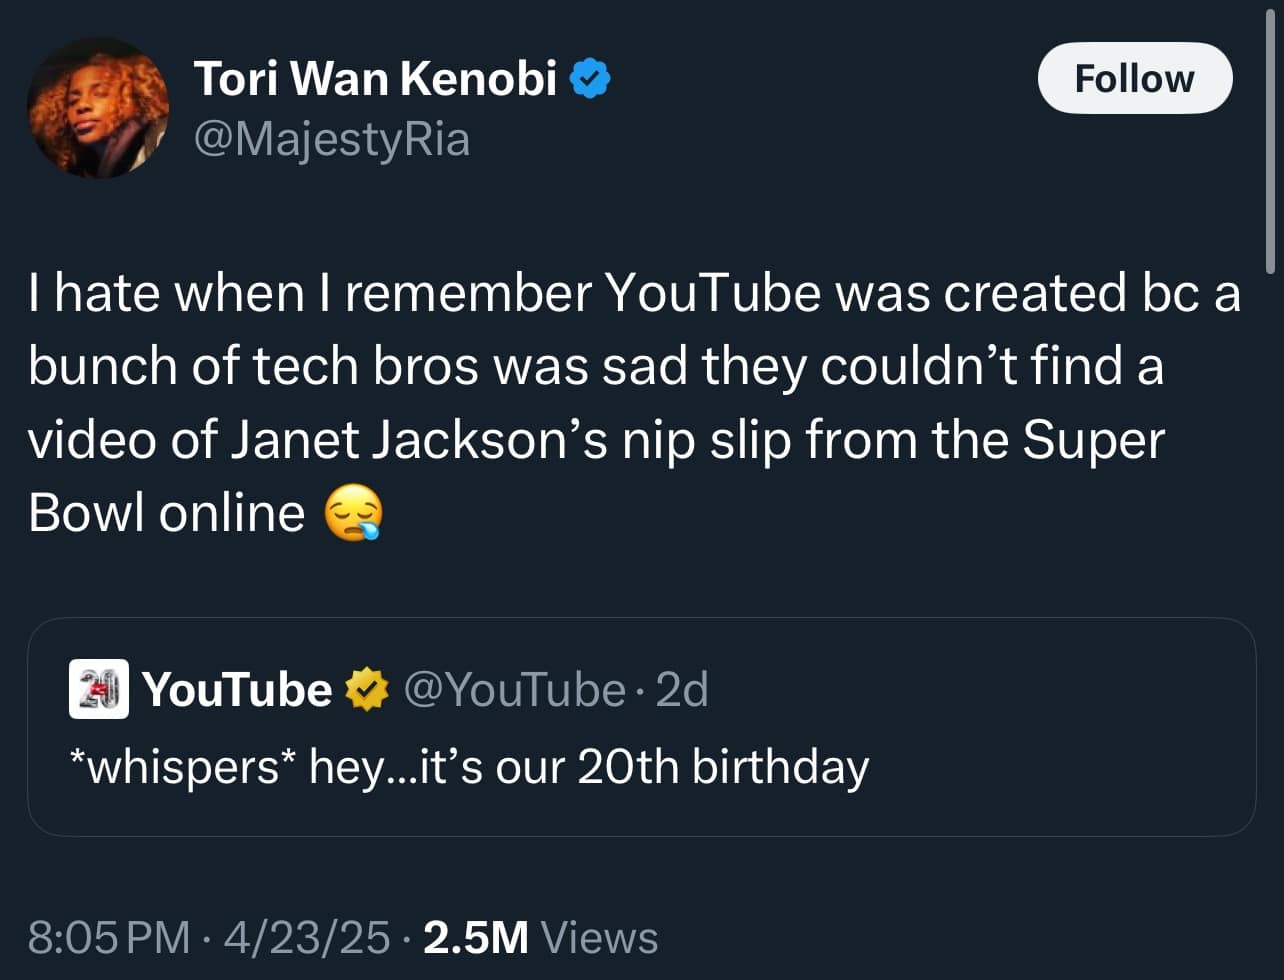Image resolution: width=1284 pixels, height=980 pixels.
Task: Open the @MajestyRia handle link
Action: click(x=331, y=138)
